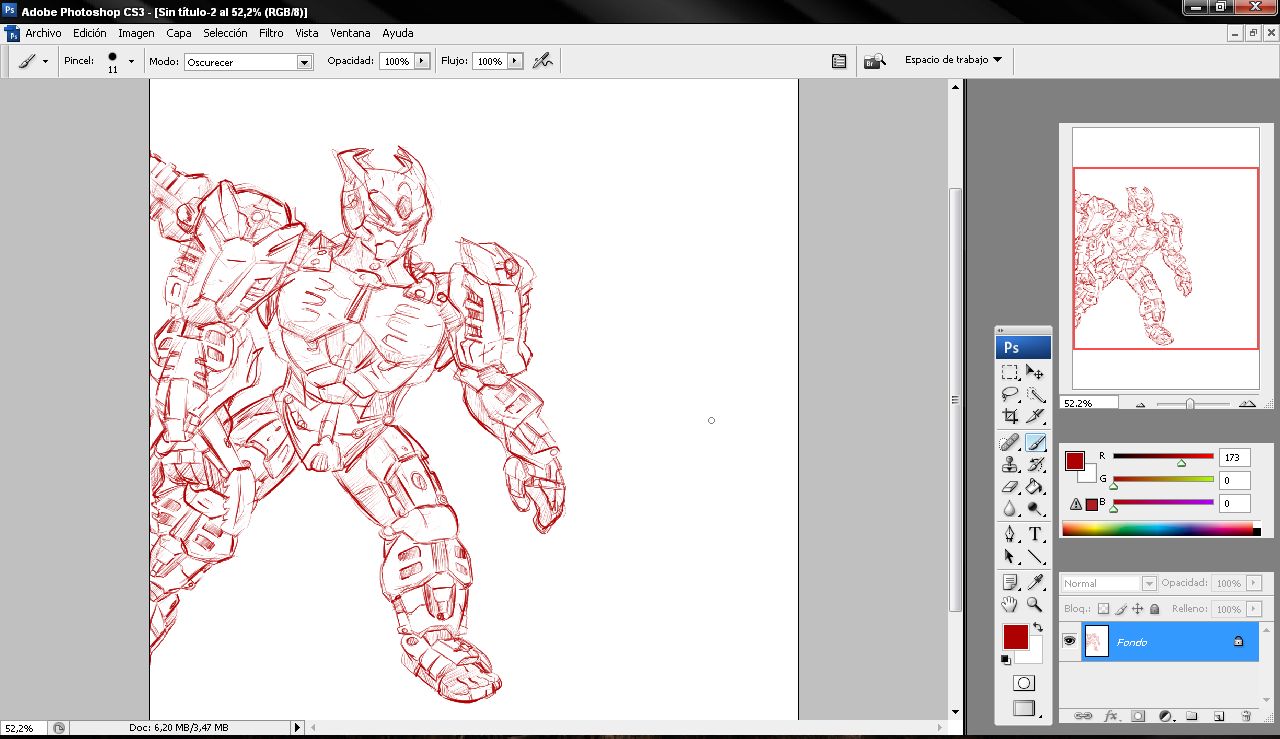Pick the Paint Bucket tool
Screen dimensions: 1280x739
pyautogui.click(x=1035, y=487)
